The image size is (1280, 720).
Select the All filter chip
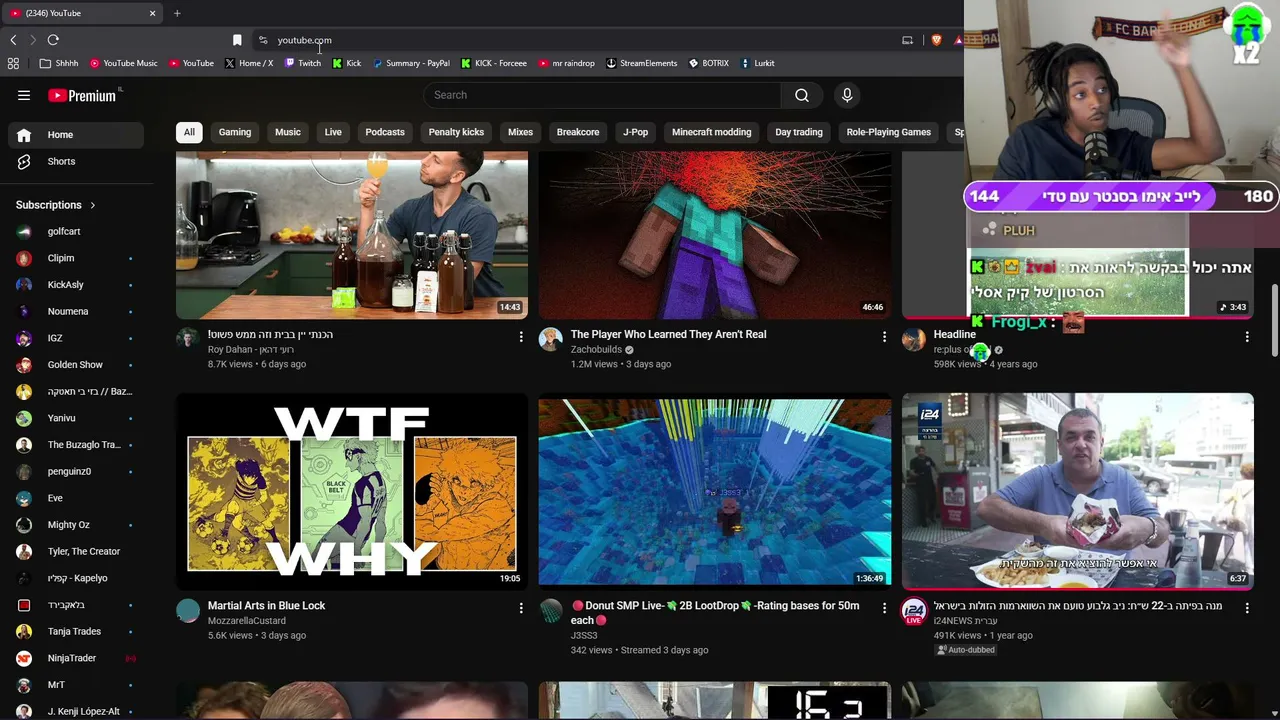click(x=189, y=132)
